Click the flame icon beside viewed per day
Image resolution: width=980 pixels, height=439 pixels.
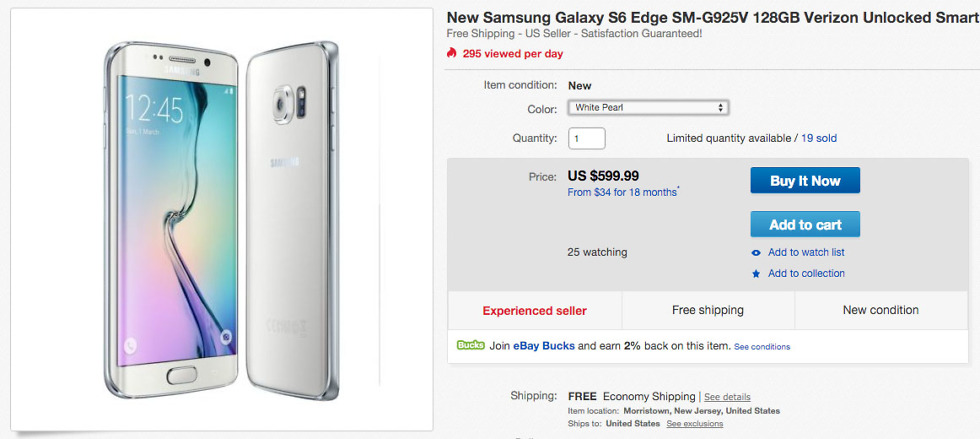coord(452,53)
